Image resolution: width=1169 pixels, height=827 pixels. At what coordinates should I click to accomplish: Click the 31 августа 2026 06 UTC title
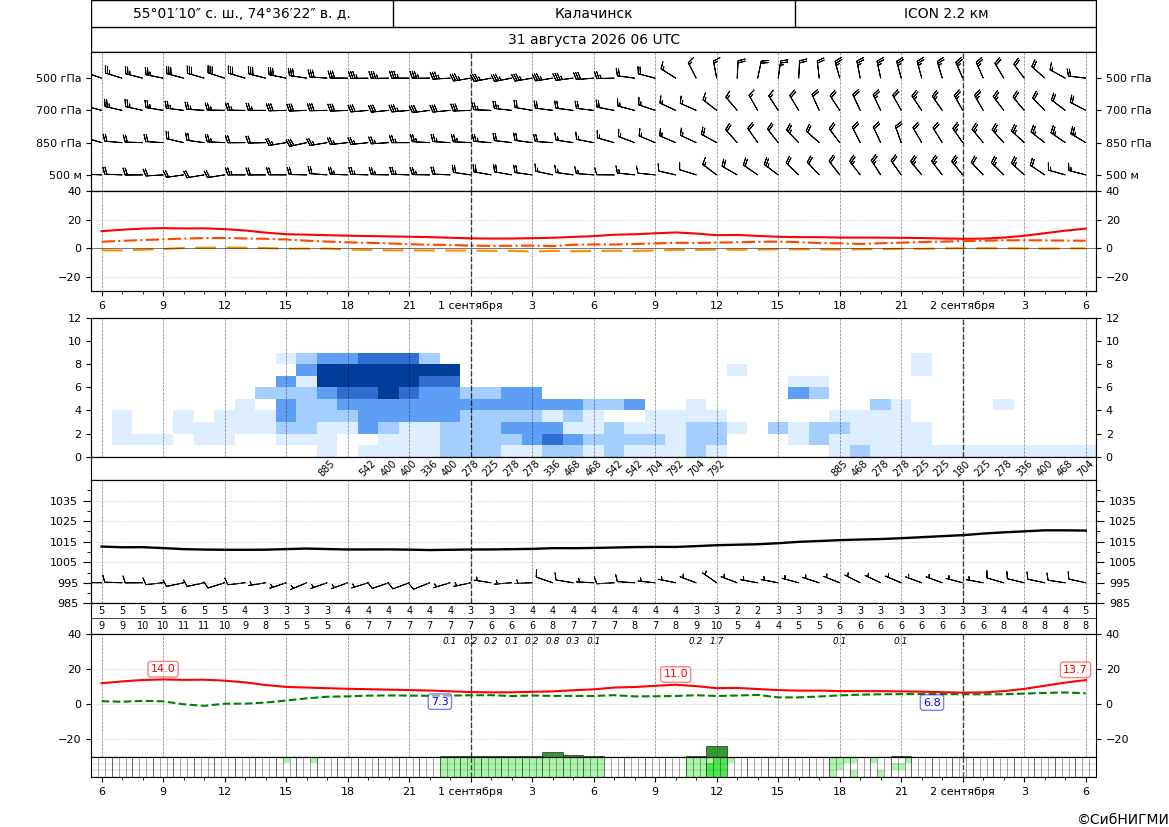[x=593, y=40]
